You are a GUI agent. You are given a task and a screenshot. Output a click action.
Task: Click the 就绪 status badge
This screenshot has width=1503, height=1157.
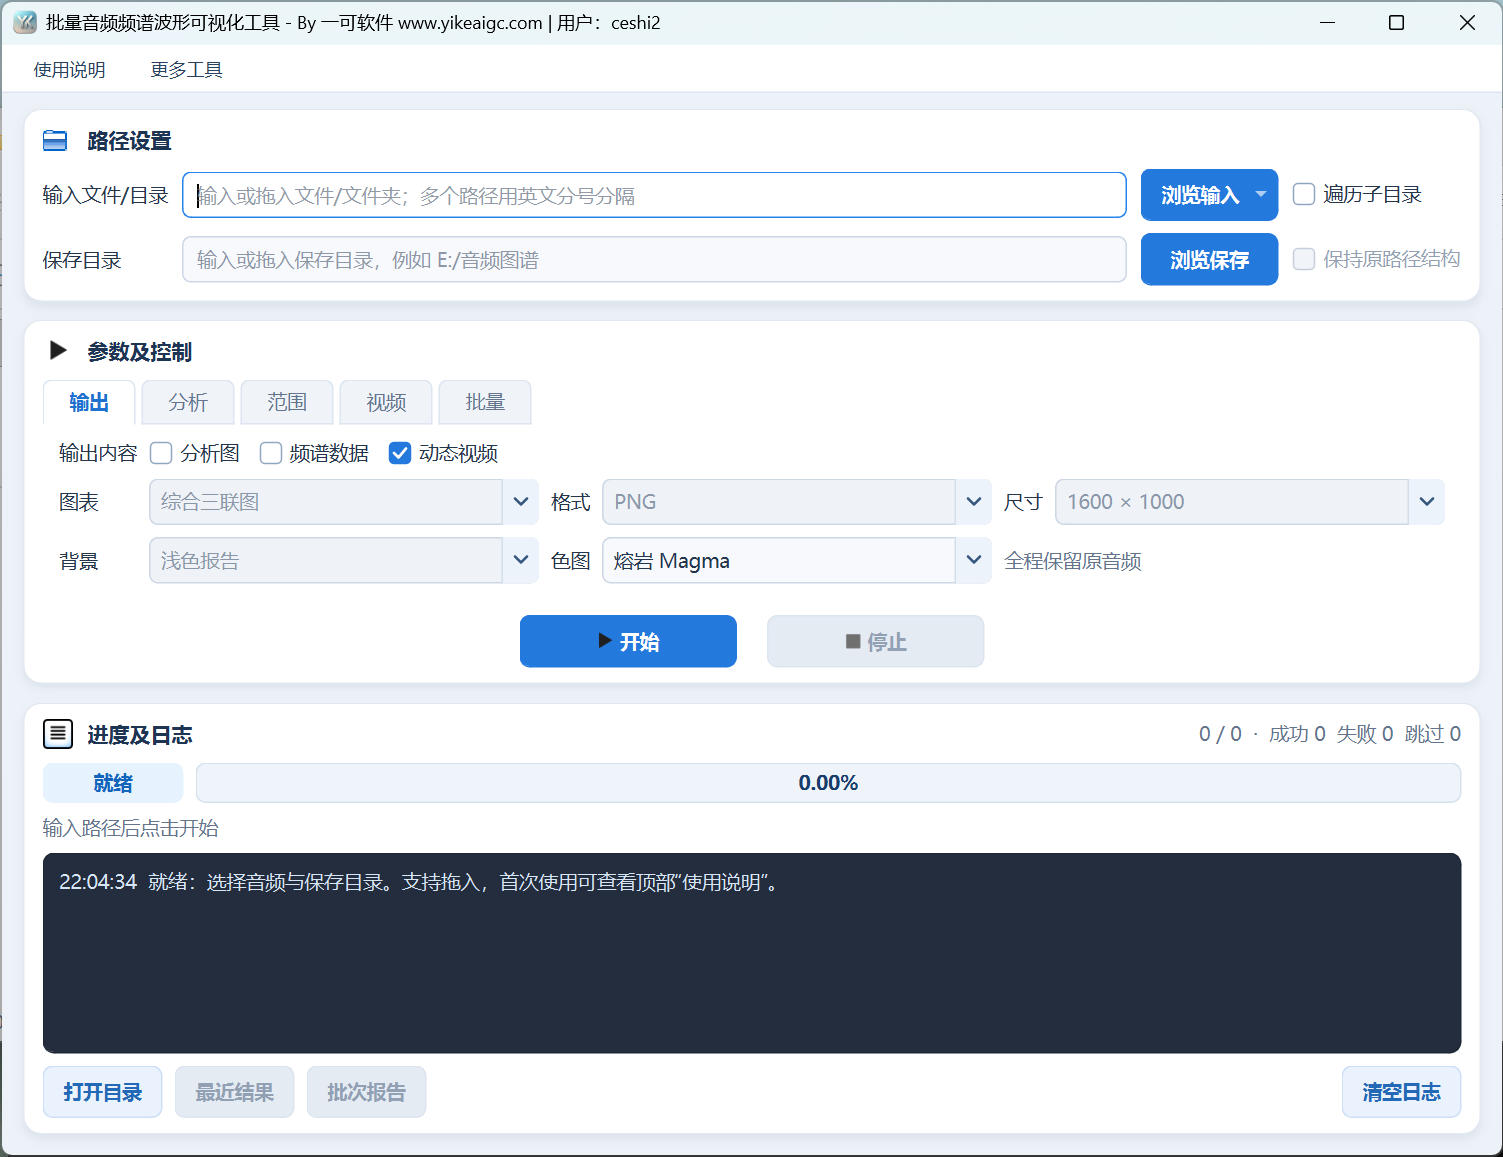click(113, 783)
